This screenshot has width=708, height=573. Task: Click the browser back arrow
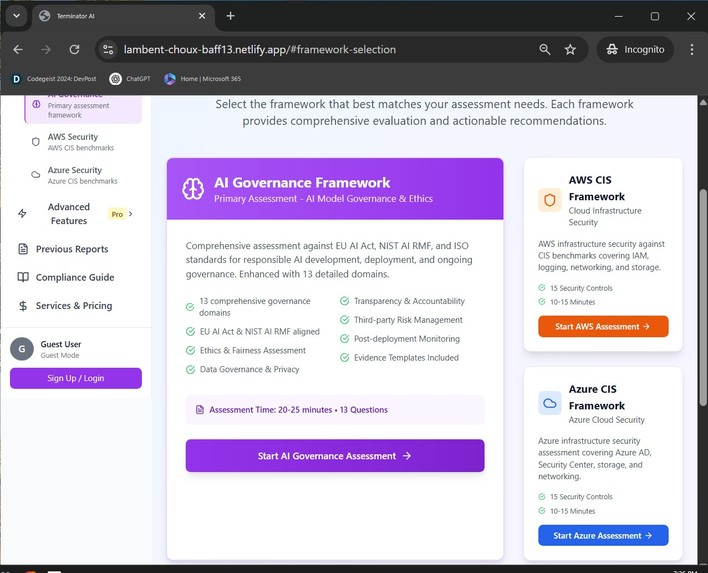coord(18,50)
